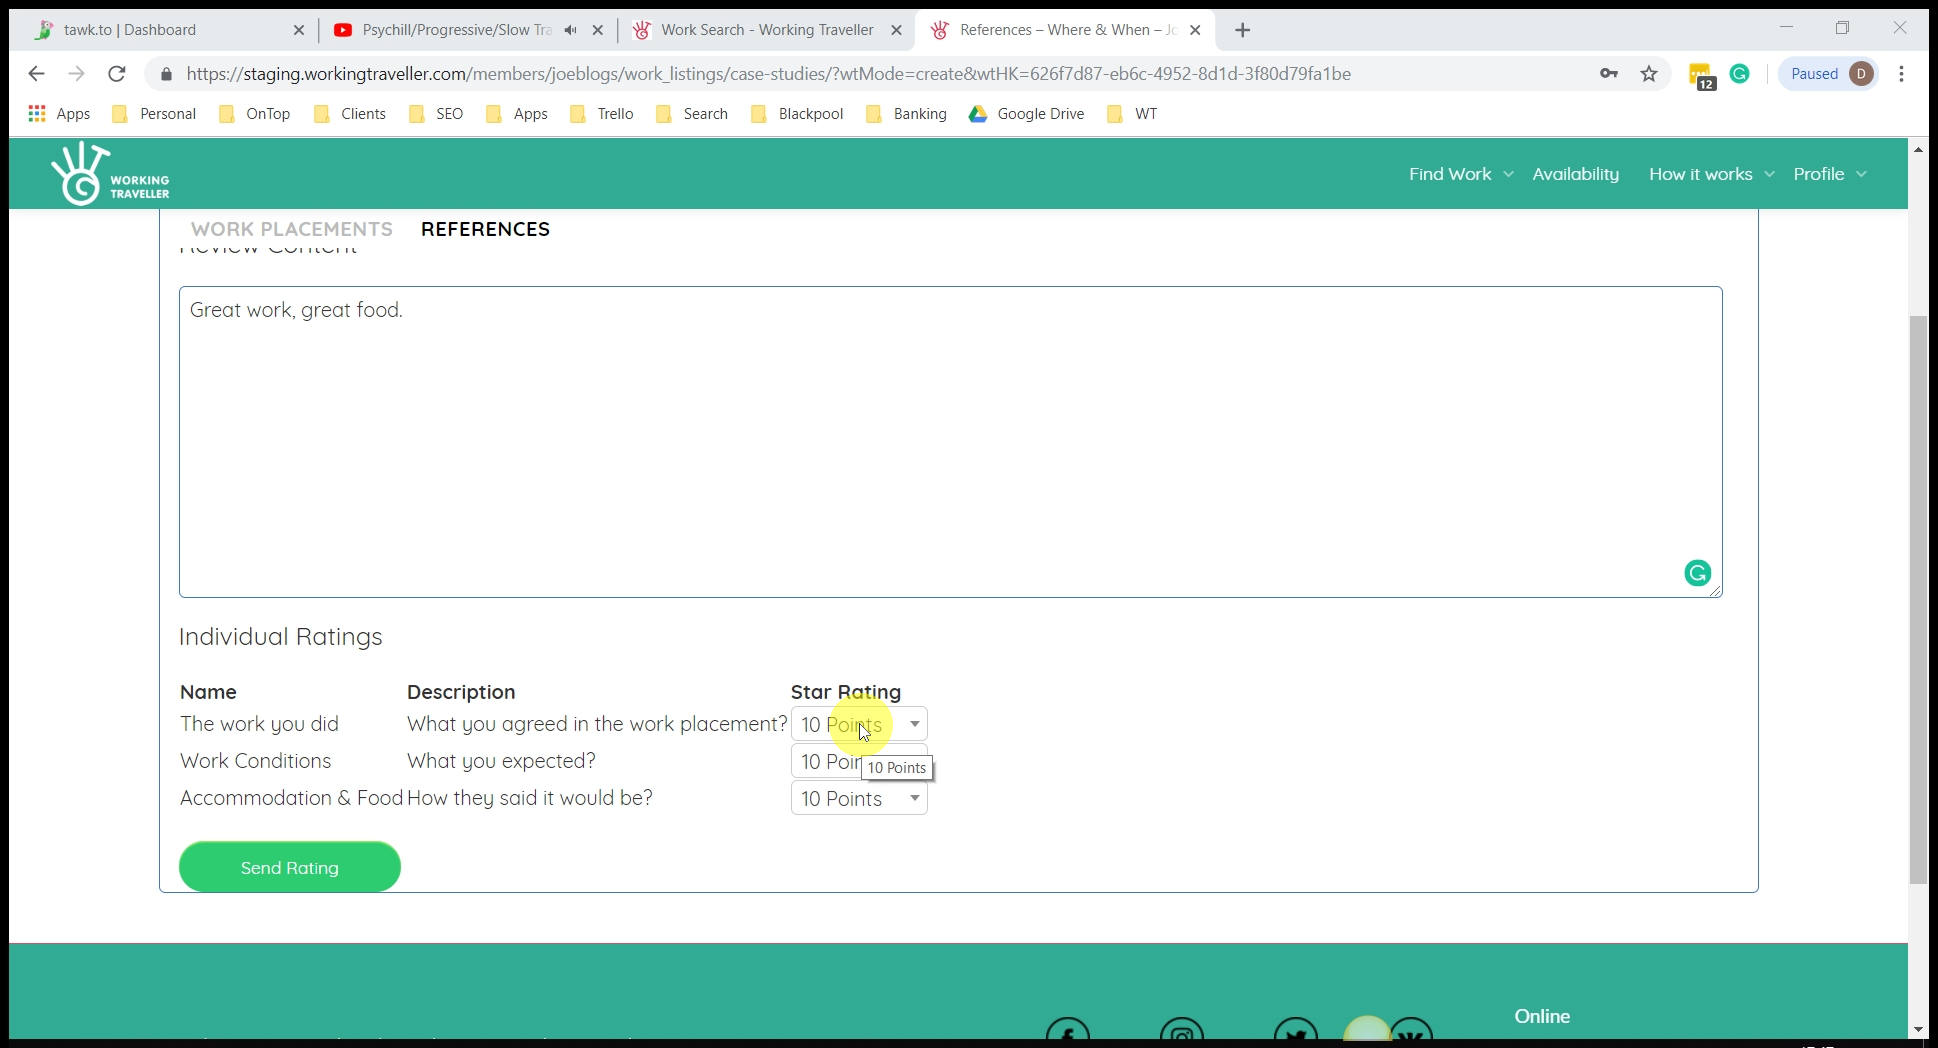Switch to Work Placements tab
Image resolution: width=1938 pixels, height=1048 pixels.
coord(291,229)
